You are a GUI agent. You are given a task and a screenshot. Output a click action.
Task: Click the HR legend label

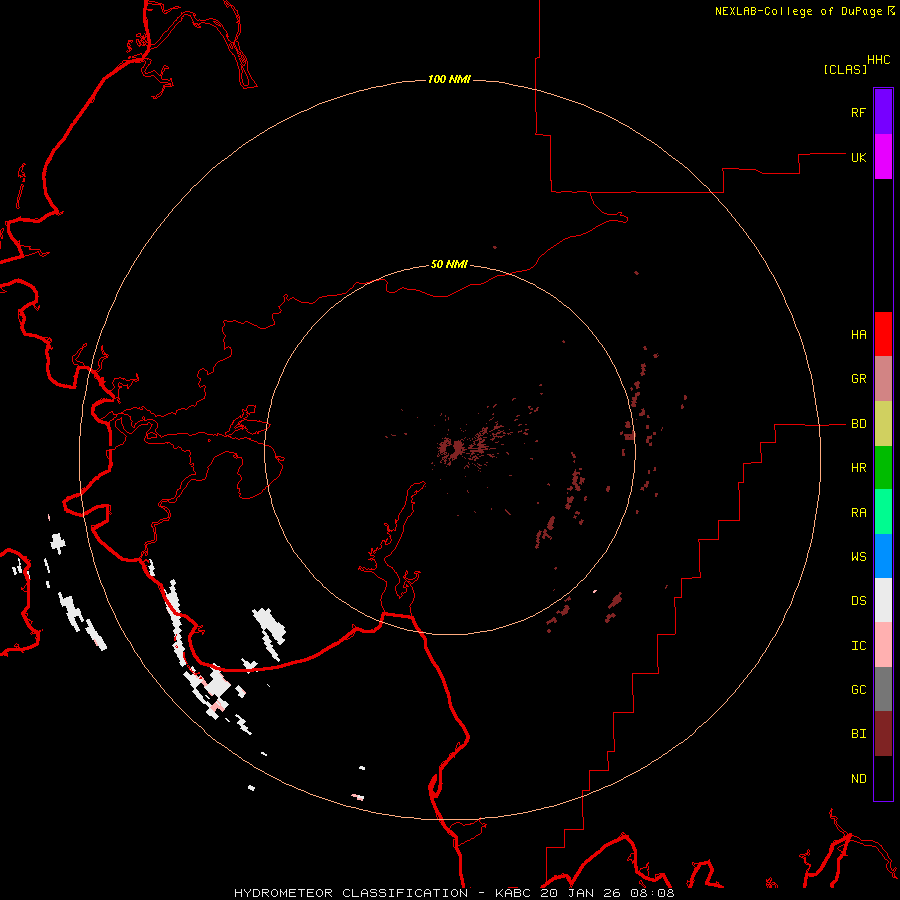[858, 468]
